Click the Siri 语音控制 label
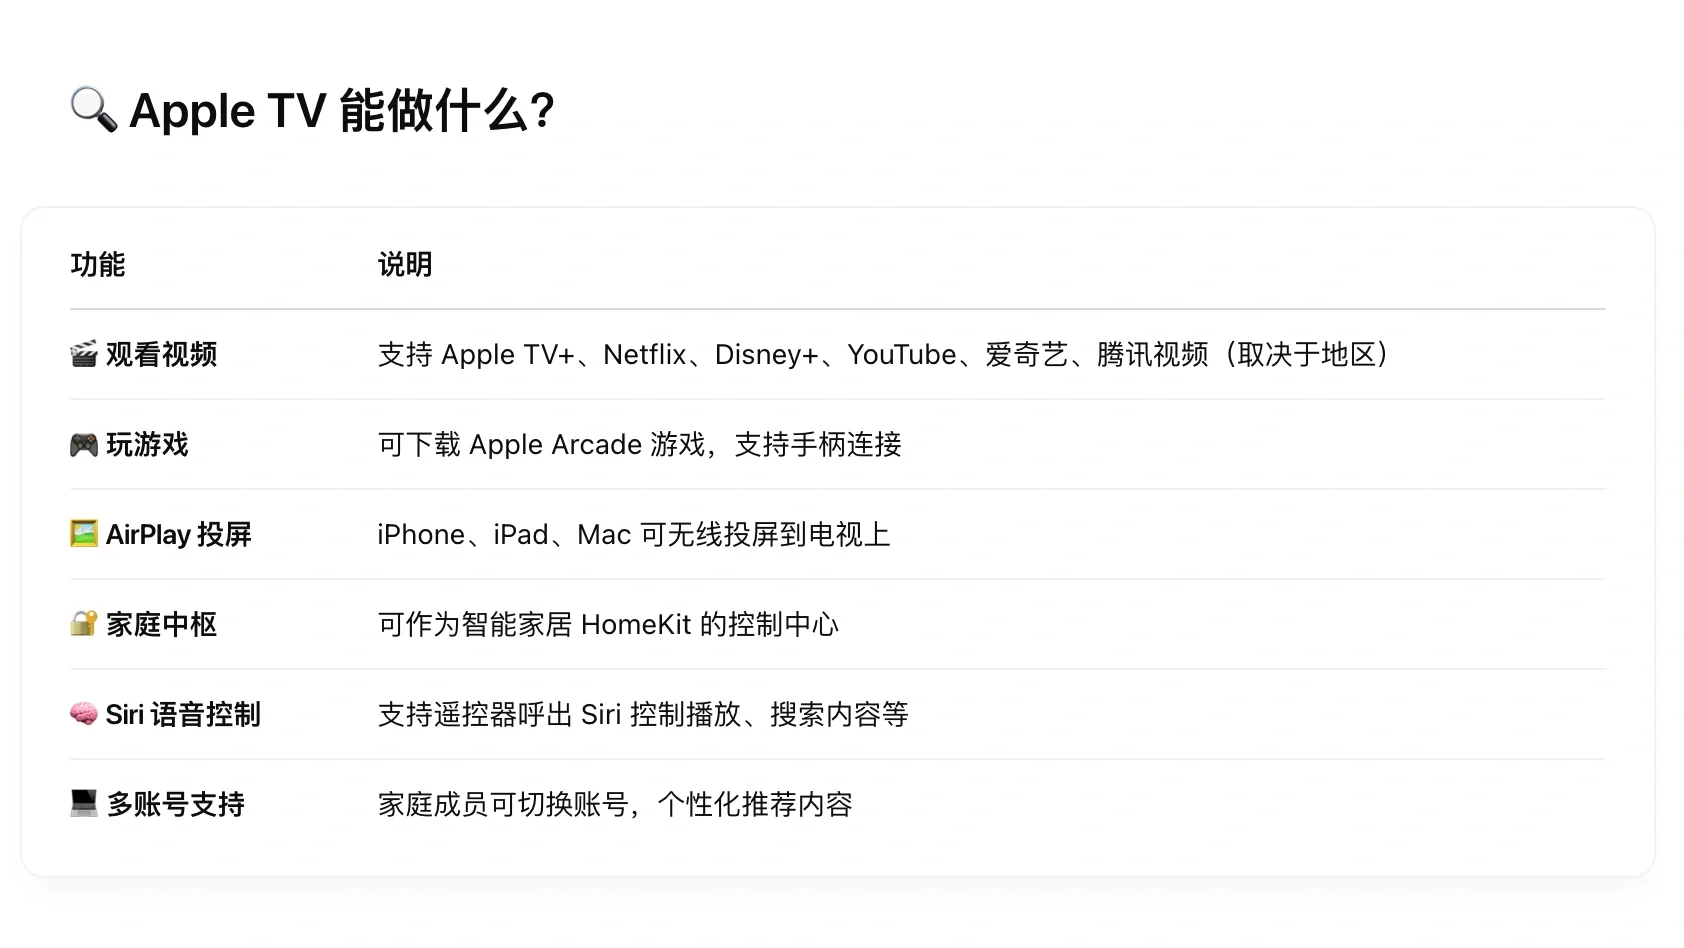The image size is (1684, 948). pos(184,715)
